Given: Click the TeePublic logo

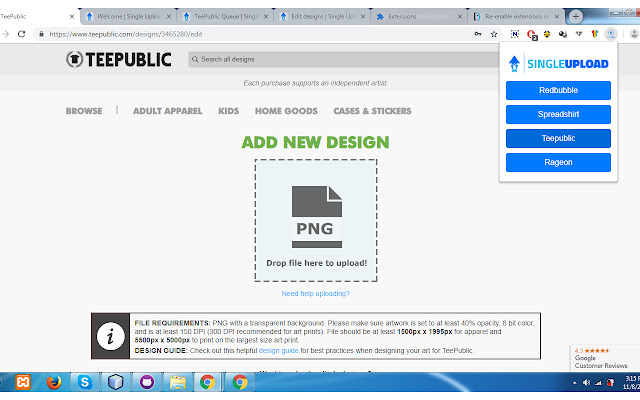Looking at the screenshot, I should pyautogui.click(x=118, y=60).
